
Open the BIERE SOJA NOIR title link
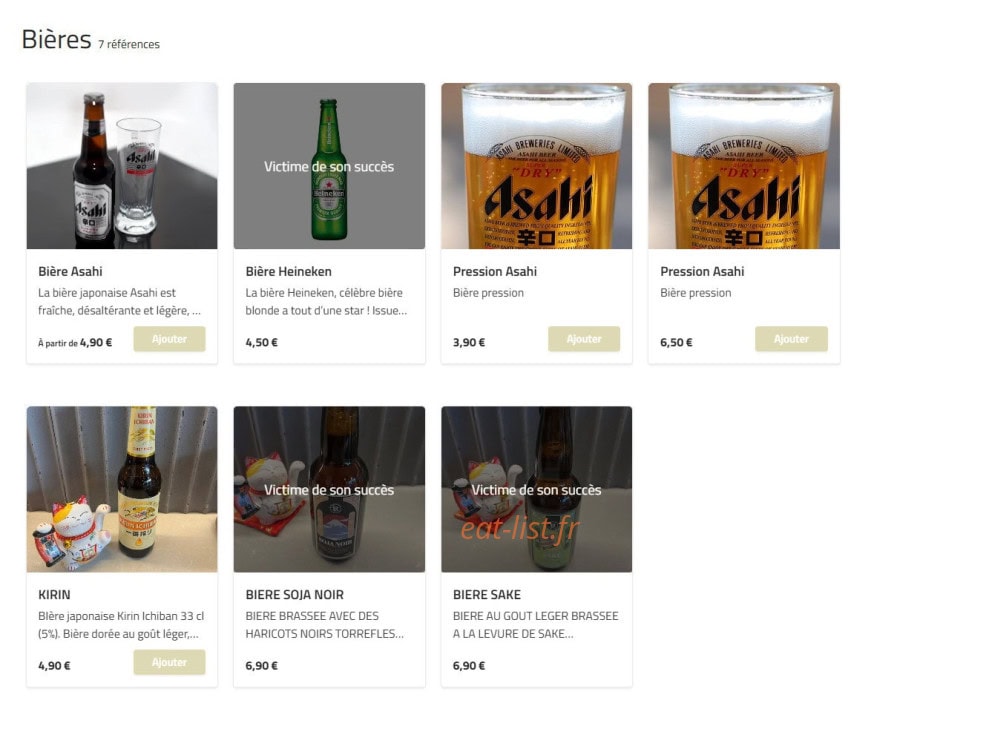click(295, 595)
